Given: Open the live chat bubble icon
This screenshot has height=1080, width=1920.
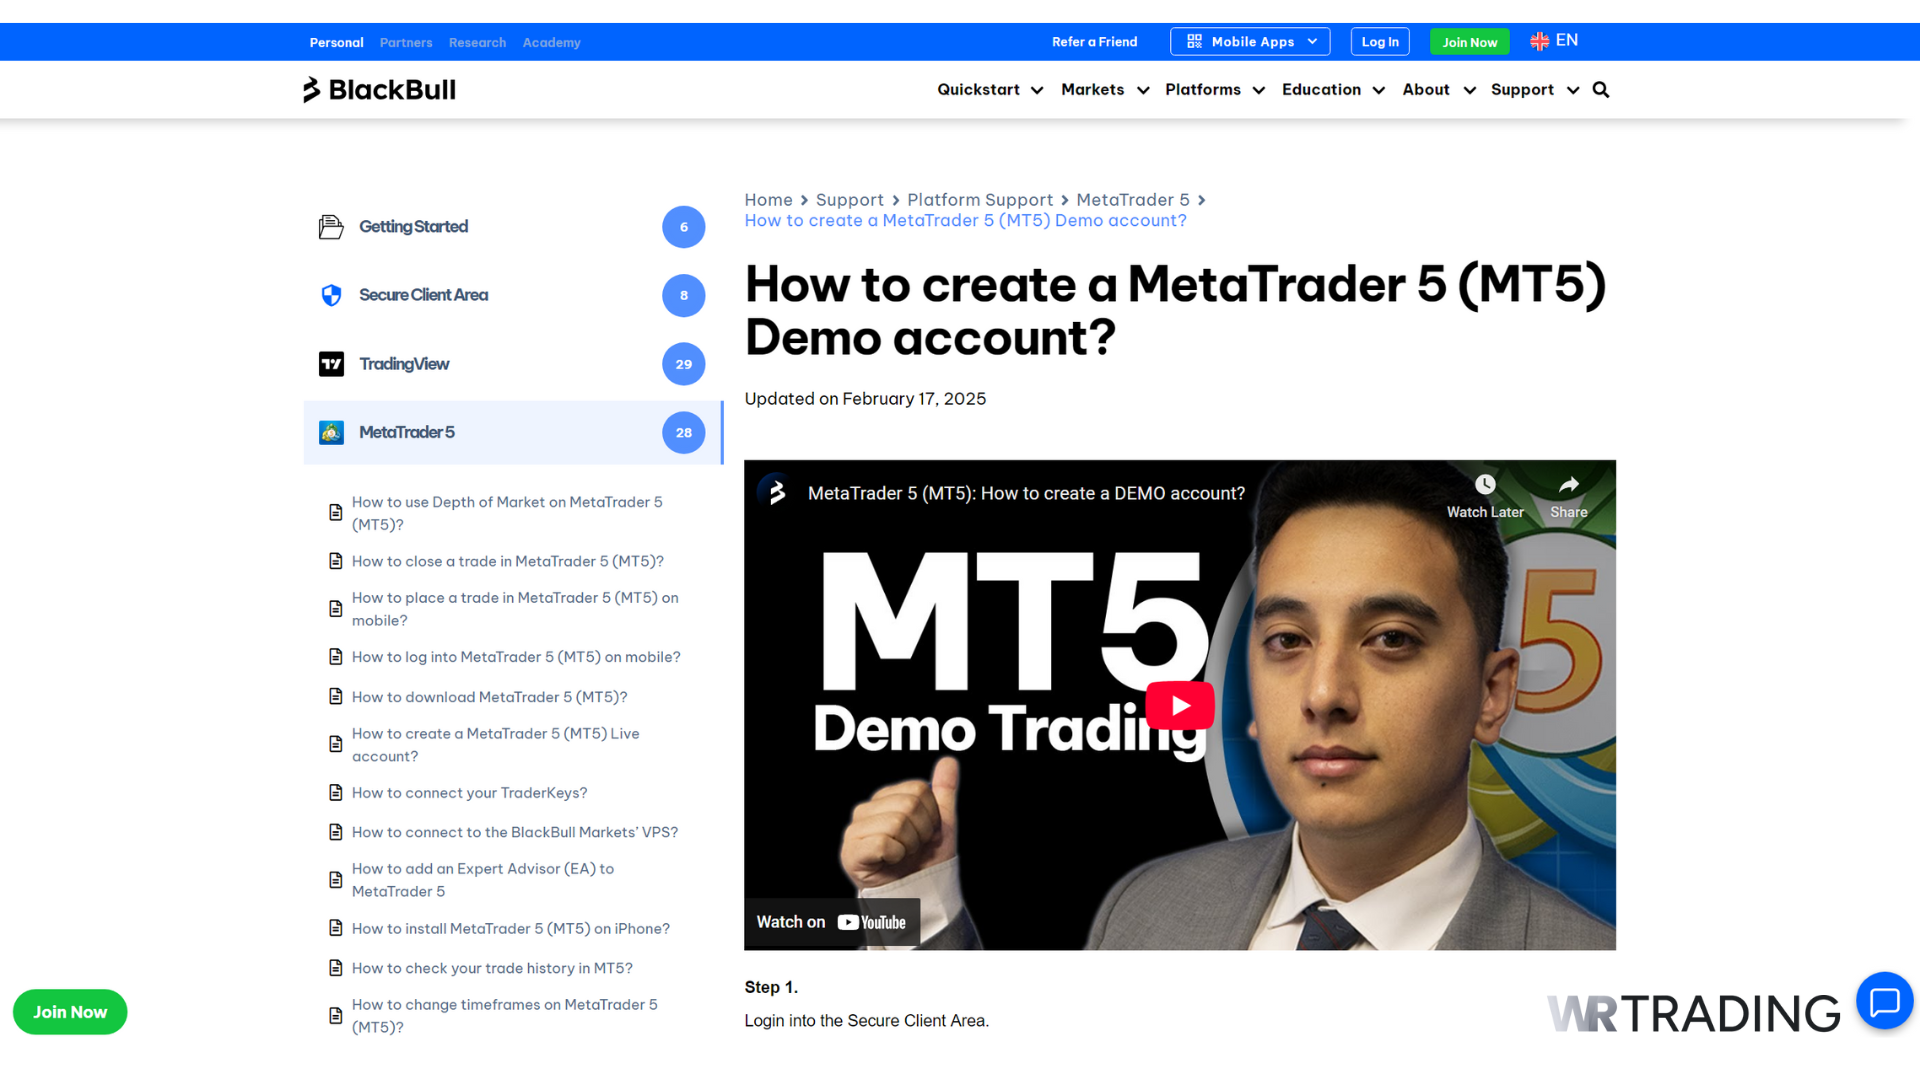Looking at the screenshot, I should coord(1885,1001).
